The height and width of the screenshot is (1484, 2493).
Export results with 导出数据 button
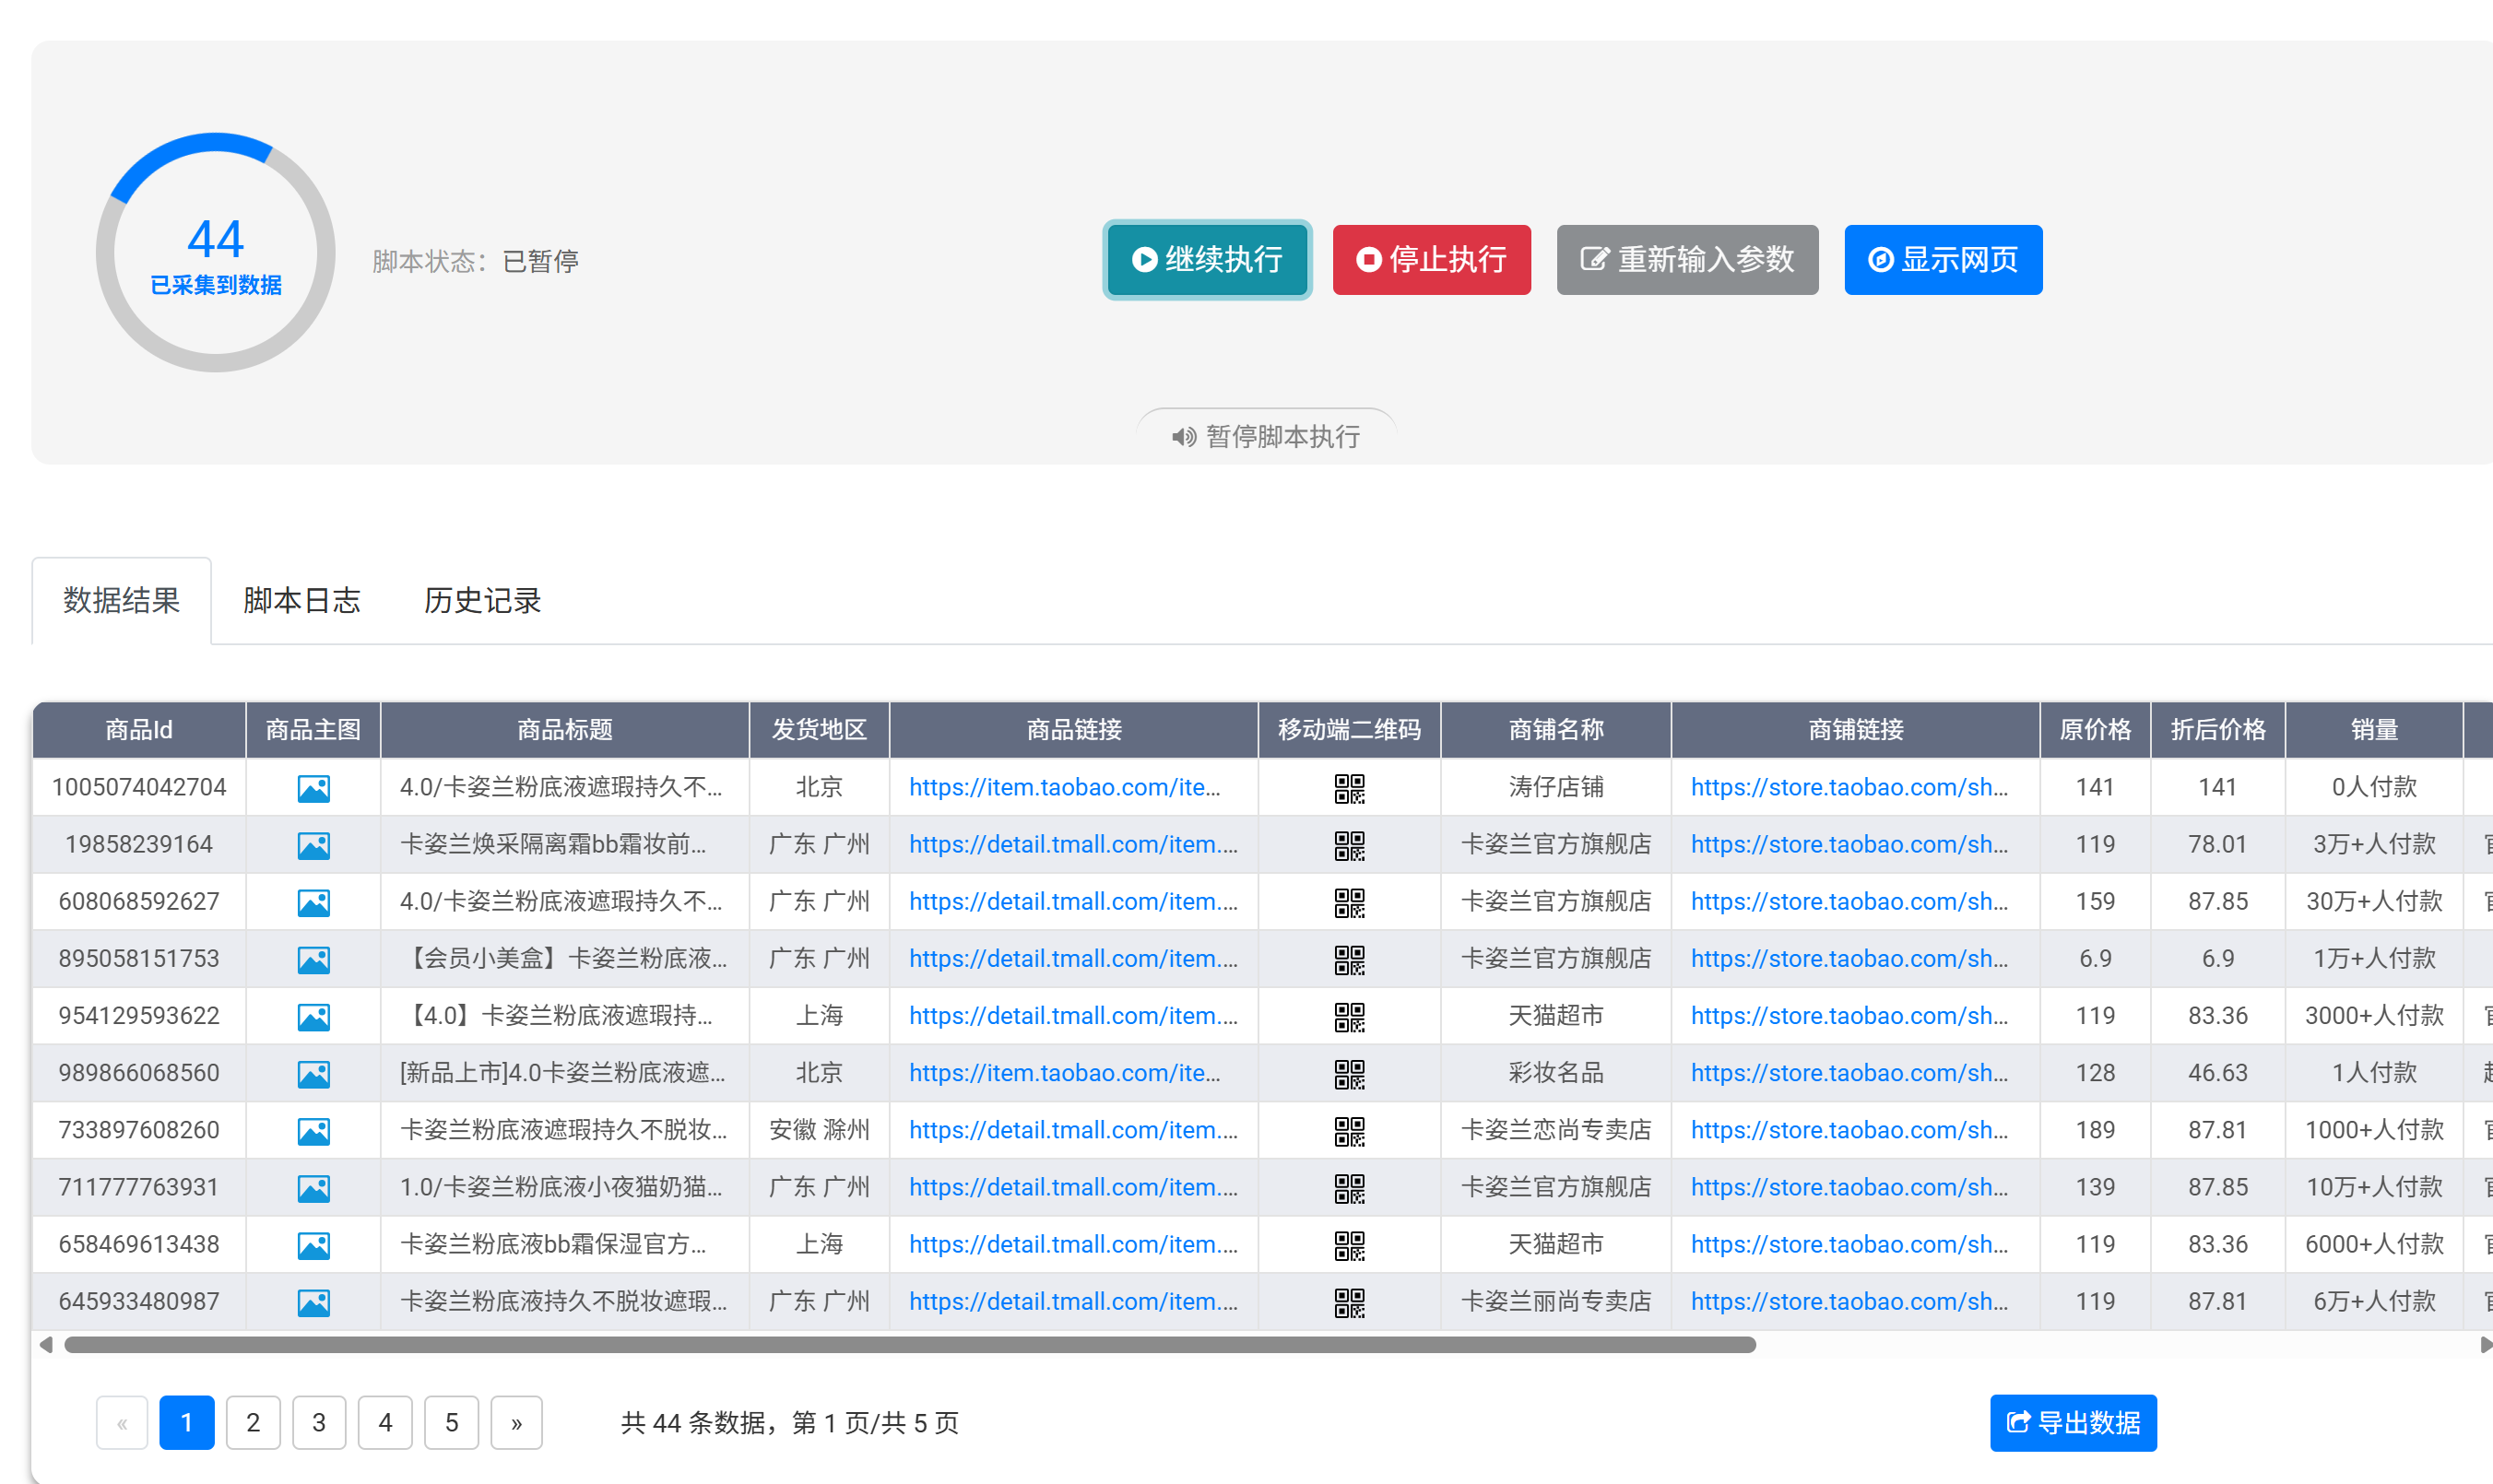tap(2072, 1421)
